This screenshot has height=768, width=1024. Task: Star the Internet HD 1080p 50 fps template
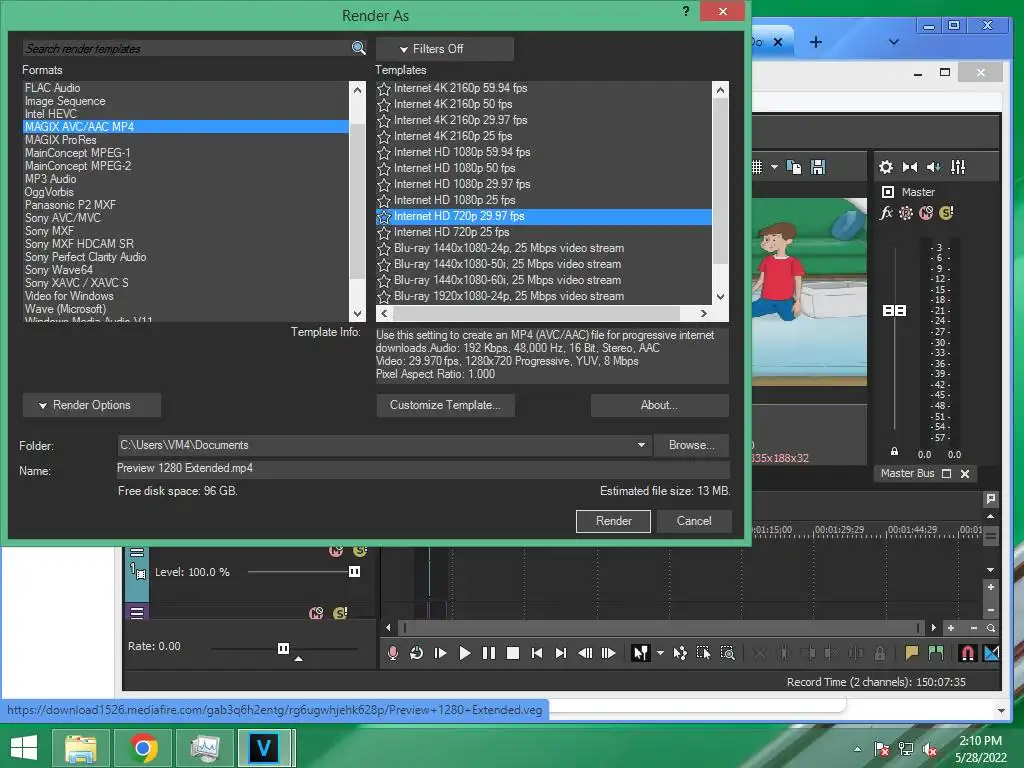coord(384,168)
